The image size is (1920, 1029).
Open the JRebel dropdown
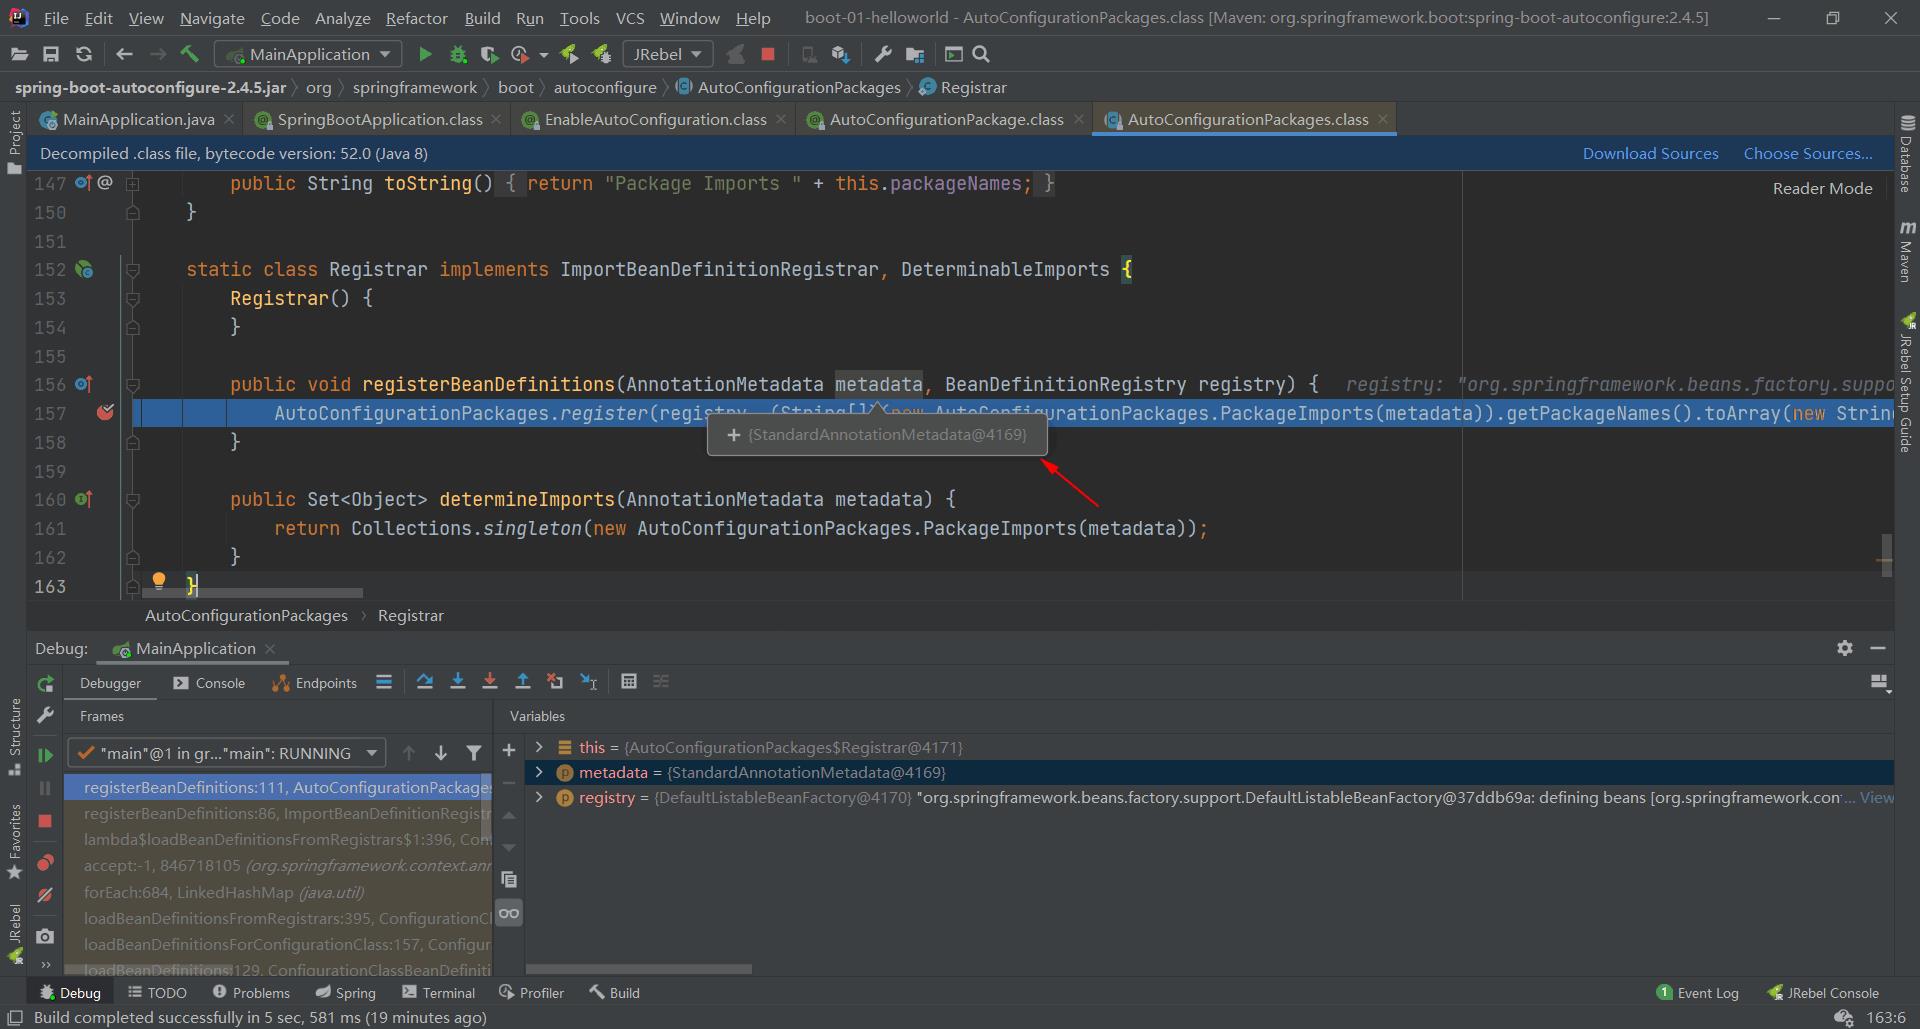click(667, 54)
